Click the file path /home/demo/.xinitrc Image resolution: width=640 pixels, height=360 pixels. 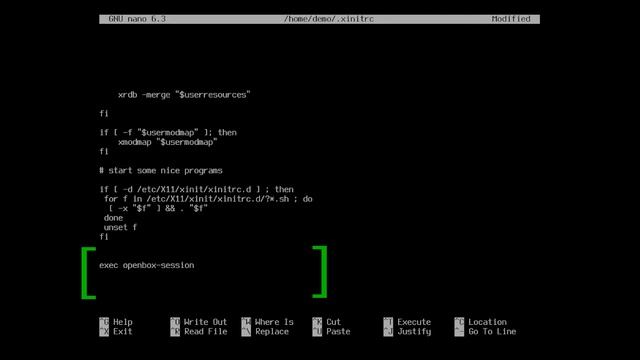(x=329, y=19)
